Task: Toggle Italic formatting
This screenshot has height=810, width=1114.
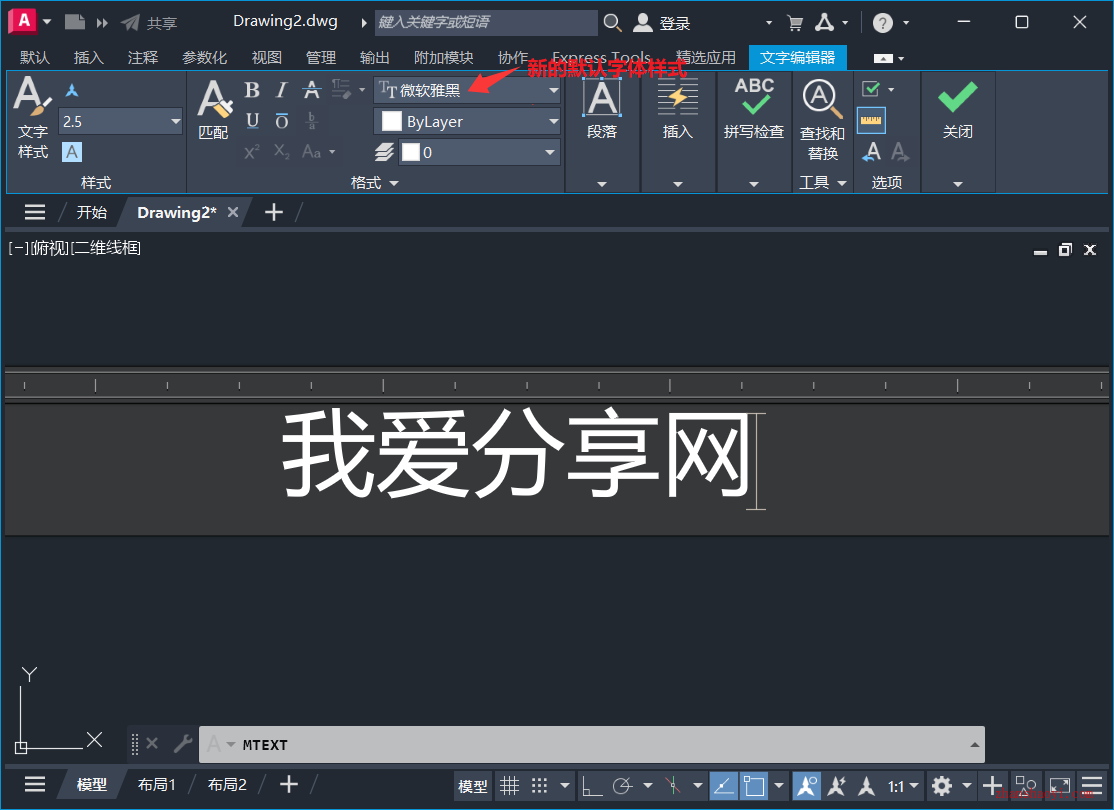Action: pos(281,90)
